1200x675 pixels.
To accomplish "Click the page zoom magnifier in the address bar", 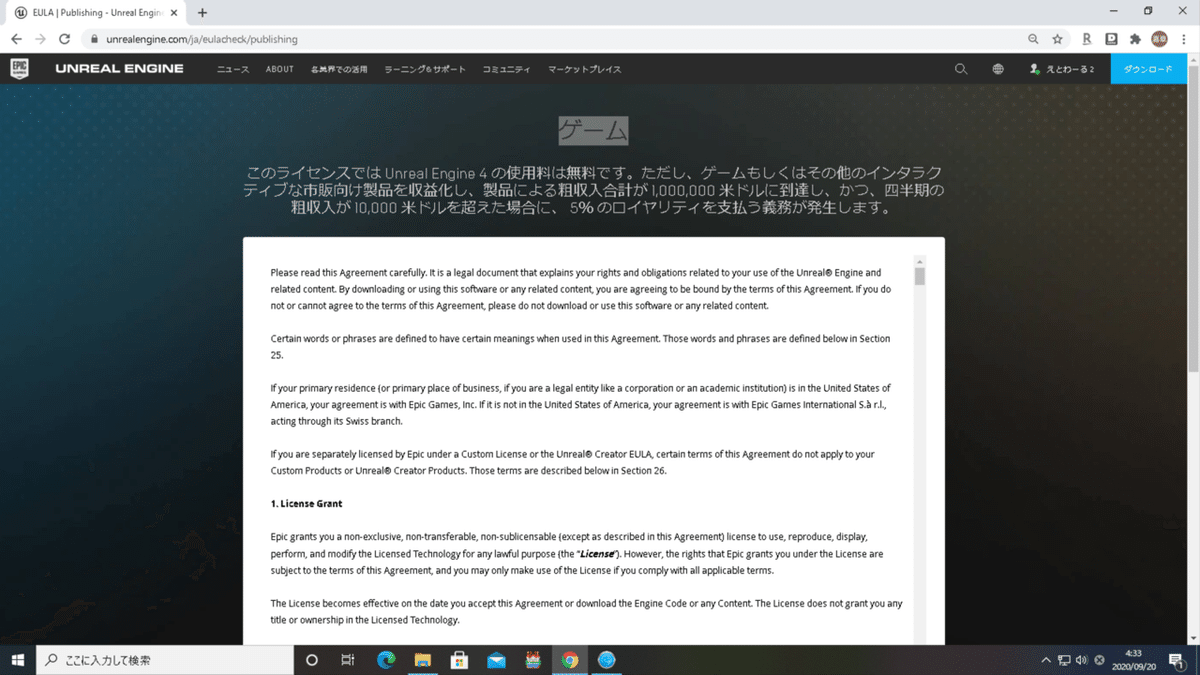I will pyautogui.click(x=1033, y=39).
